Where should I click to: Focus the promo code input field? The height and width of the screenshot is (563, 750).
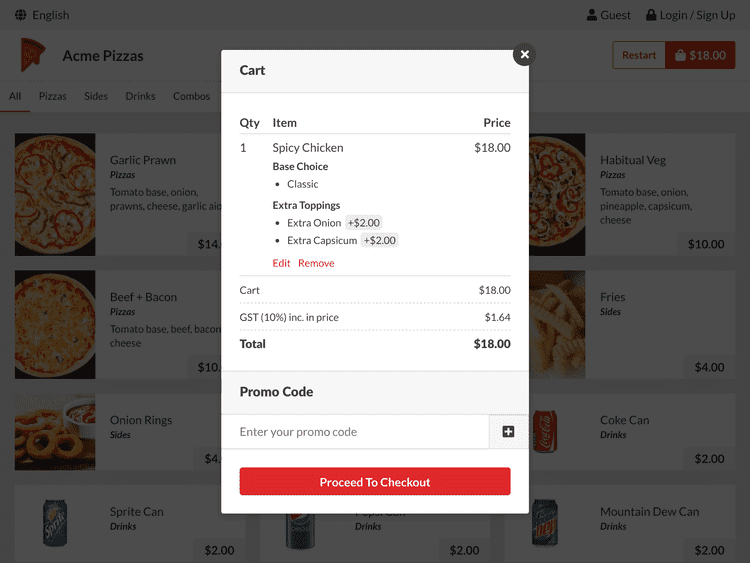pyautogui.click(x=355, y=431)
